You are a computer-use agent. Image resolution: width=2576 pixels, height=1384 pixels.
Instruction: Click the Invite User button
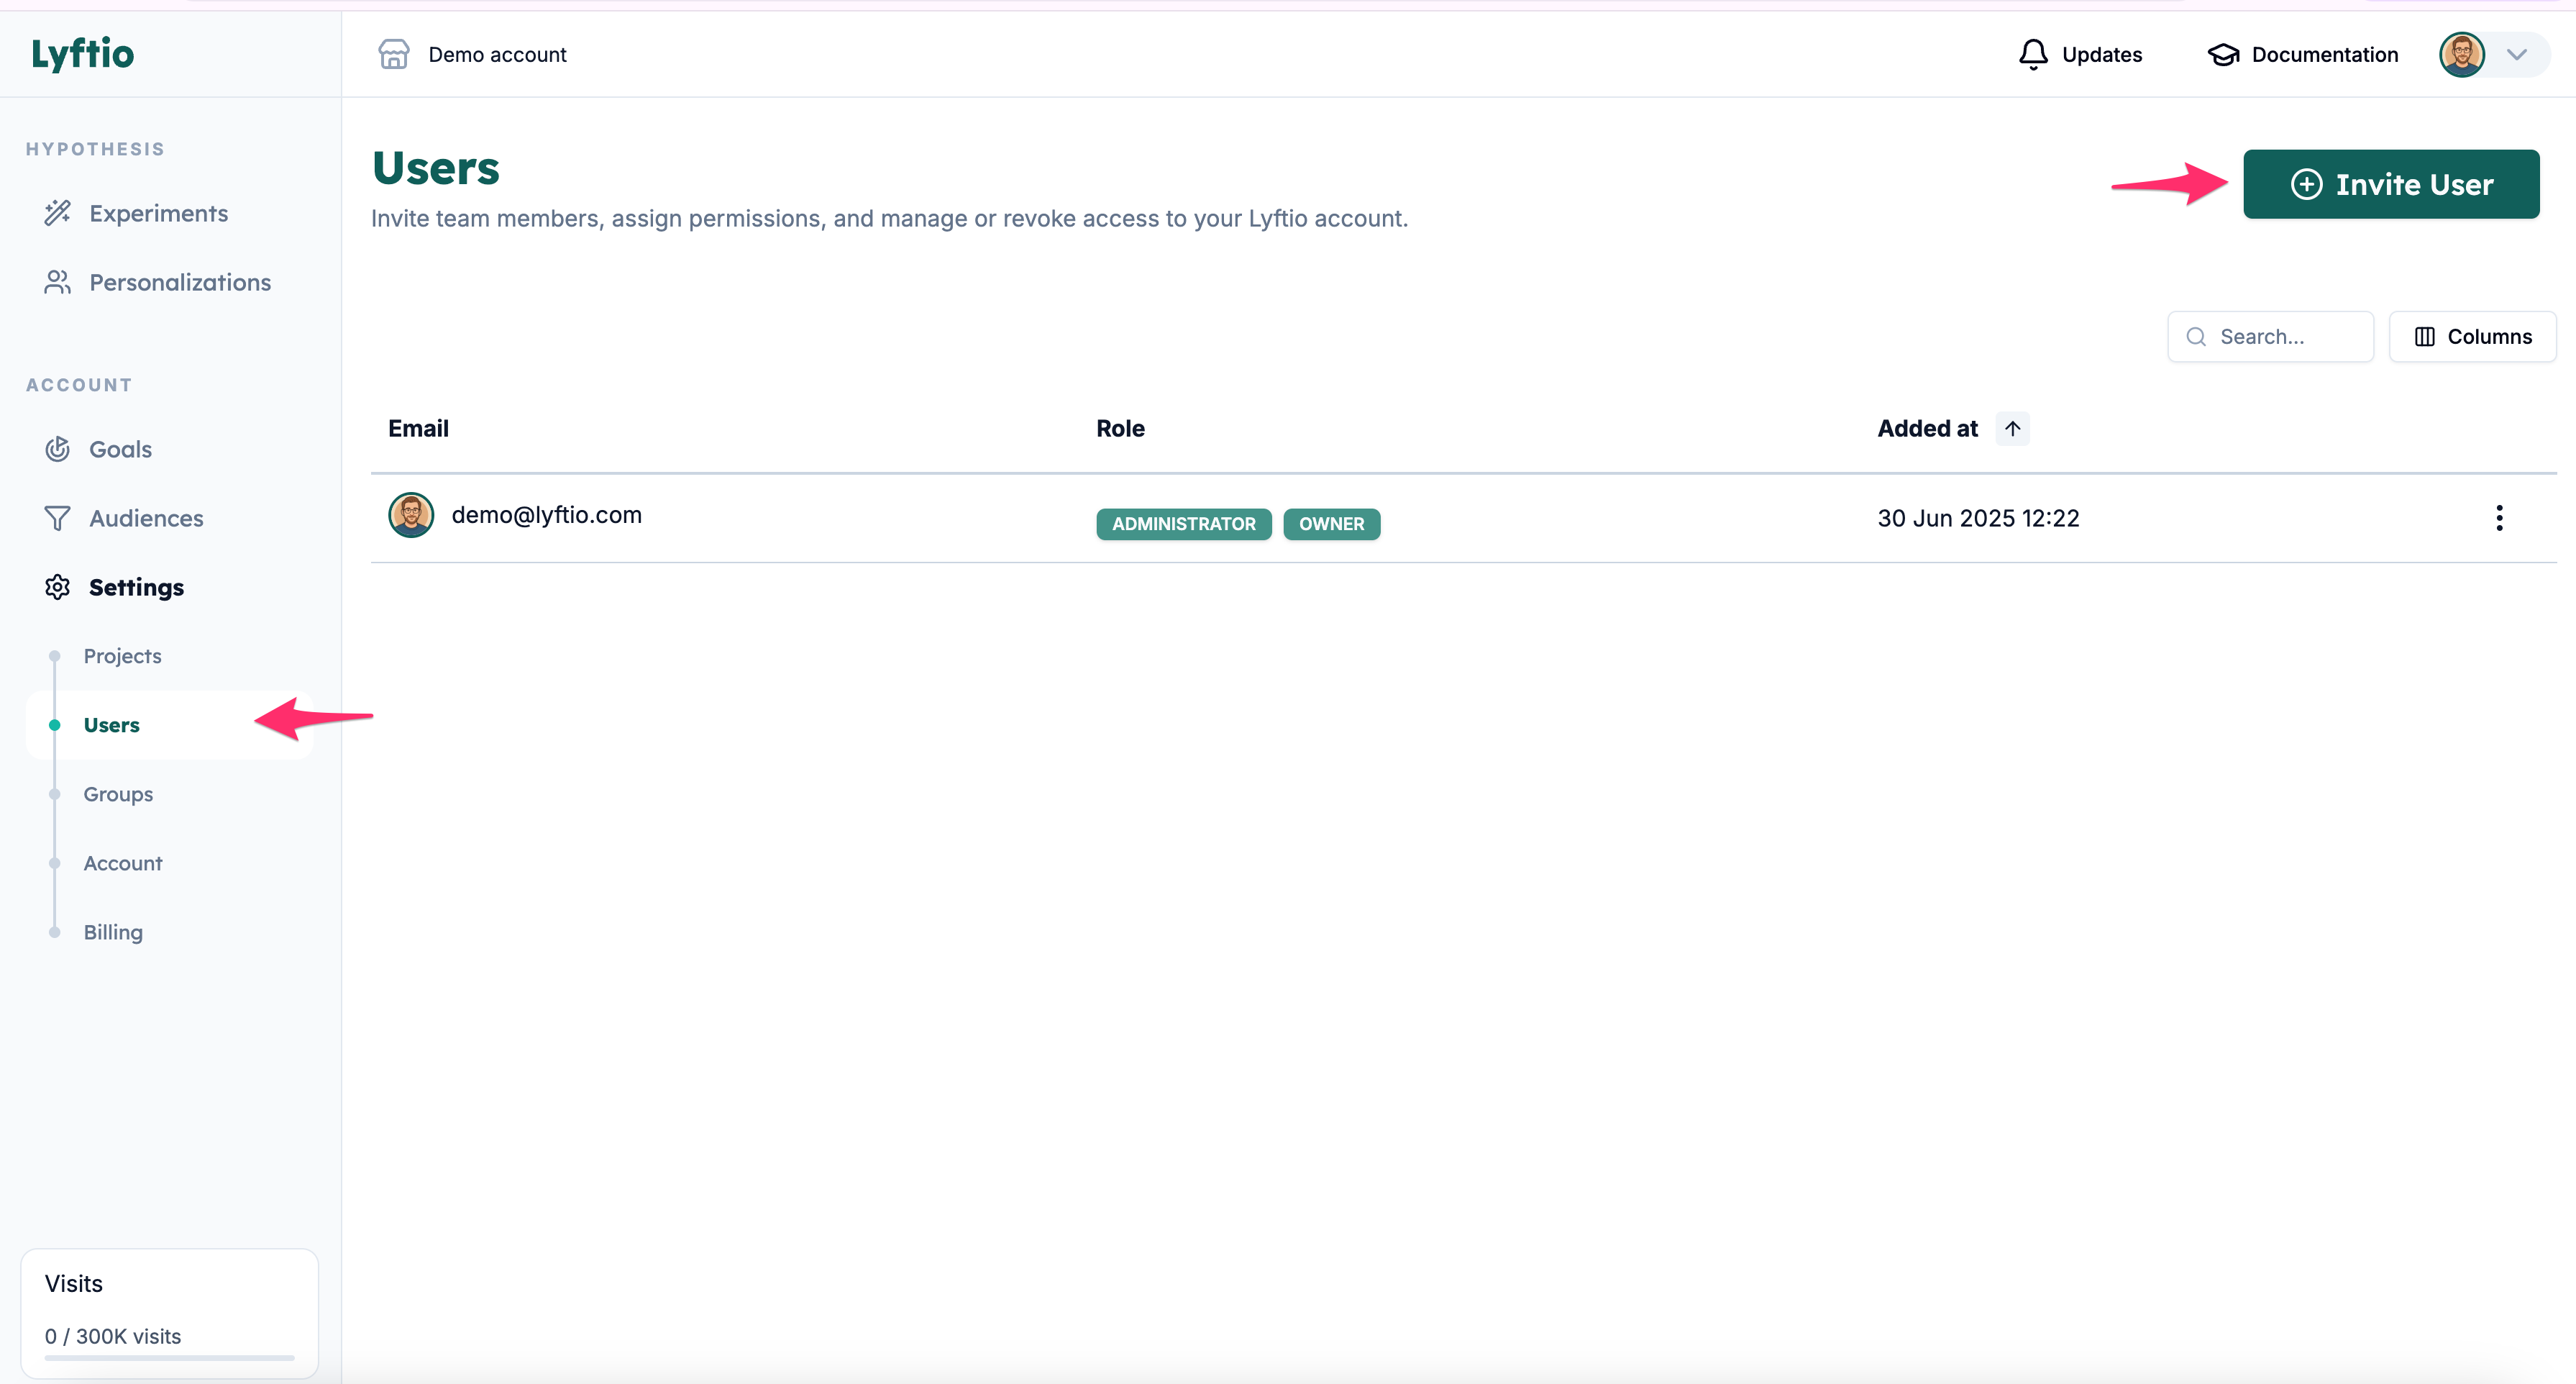click(x=2391, y=184)
